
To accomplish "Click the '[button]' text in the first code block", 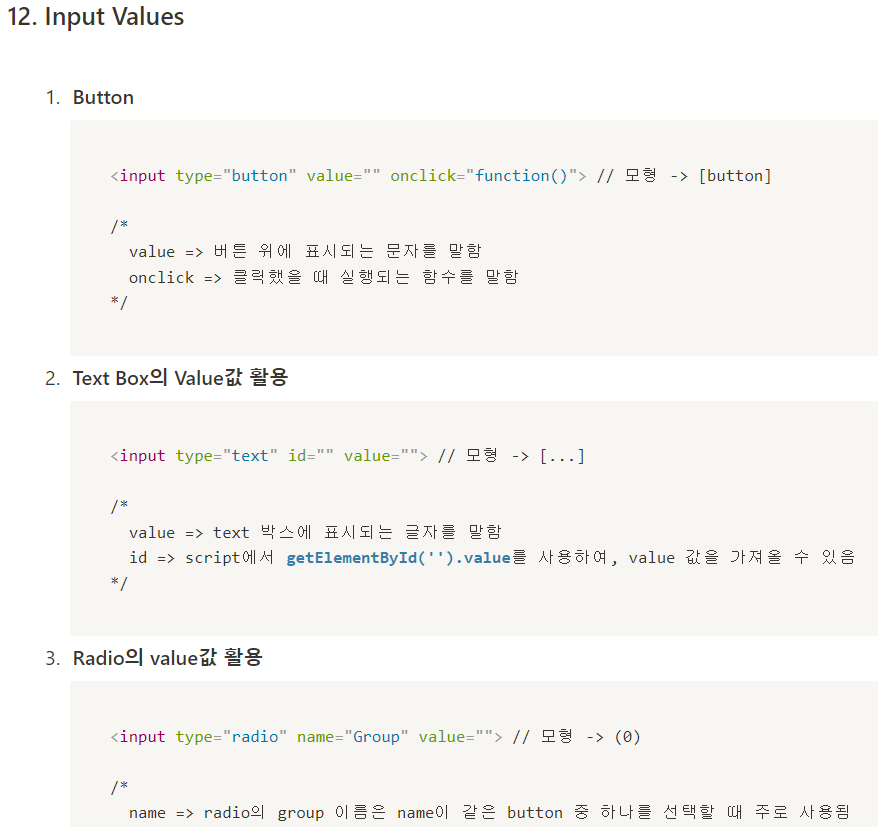I will pyautogui.click(x=735, y=176).
